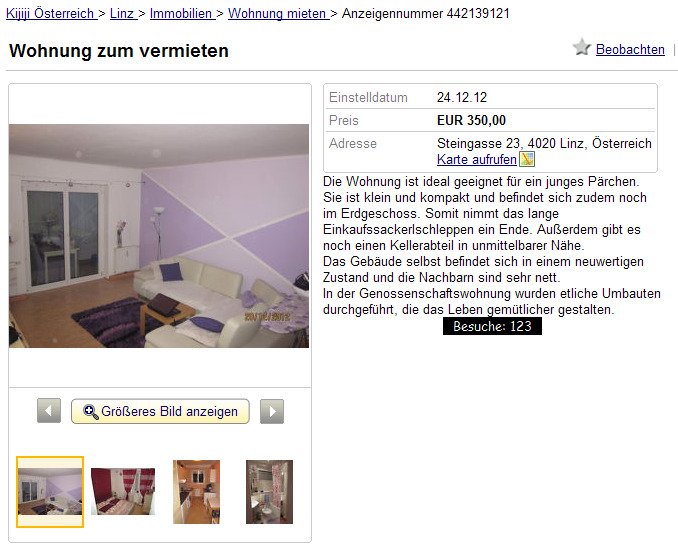Open the Linz breadcrumb link
The width and height of the screenshot is (678, 550).
coord(123,13)
